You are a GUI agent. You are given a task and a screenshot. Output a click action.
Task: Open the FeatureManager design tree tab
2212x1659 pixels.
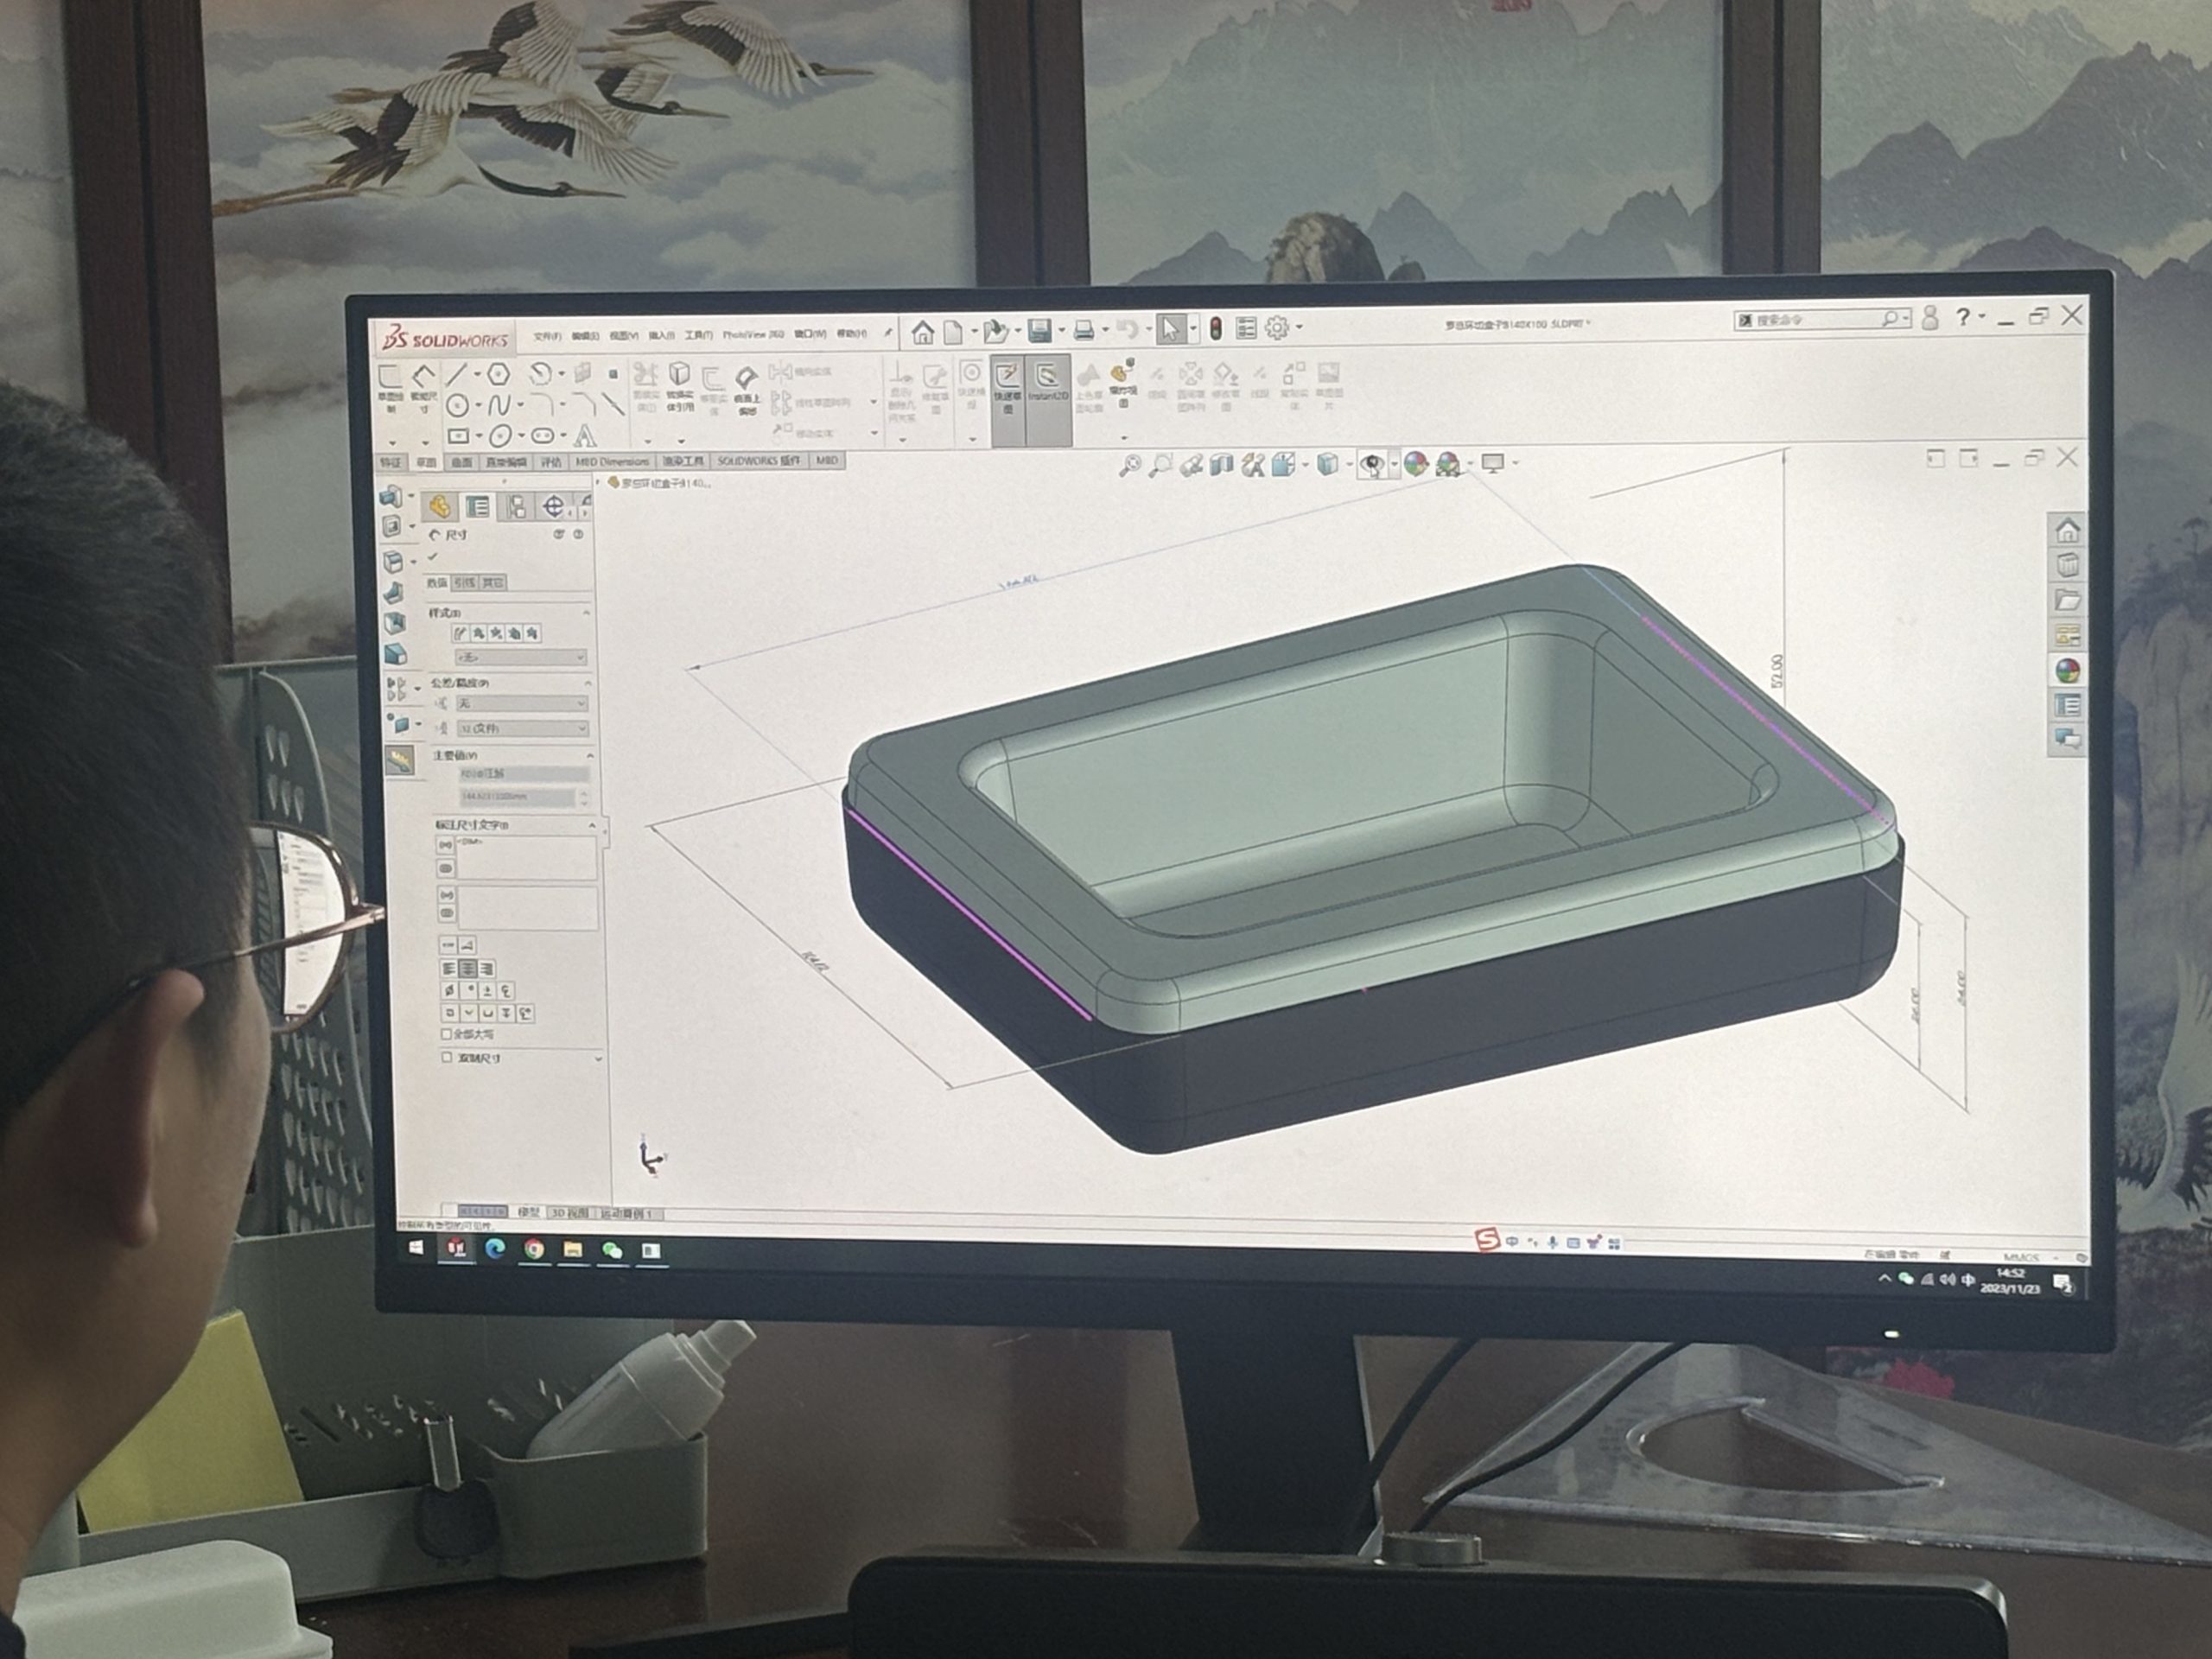[x=438, y=507]
